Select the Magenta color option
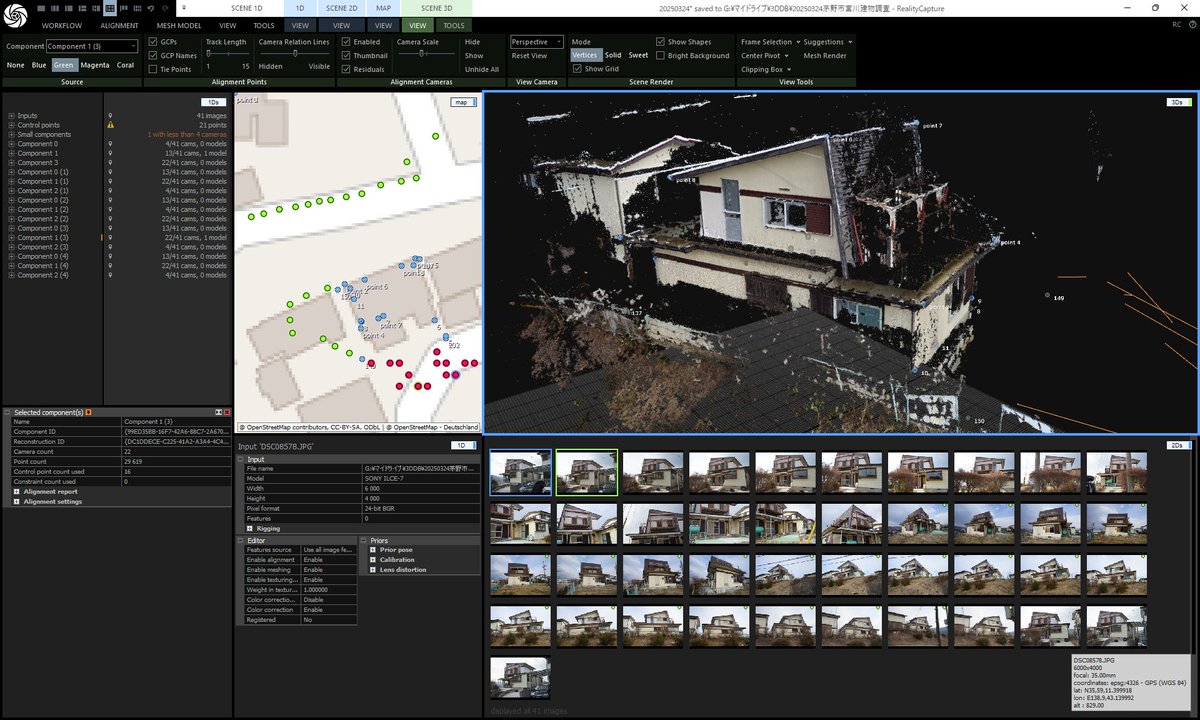The height and width of the screenshot is (720, 1200). coord(95,65)
